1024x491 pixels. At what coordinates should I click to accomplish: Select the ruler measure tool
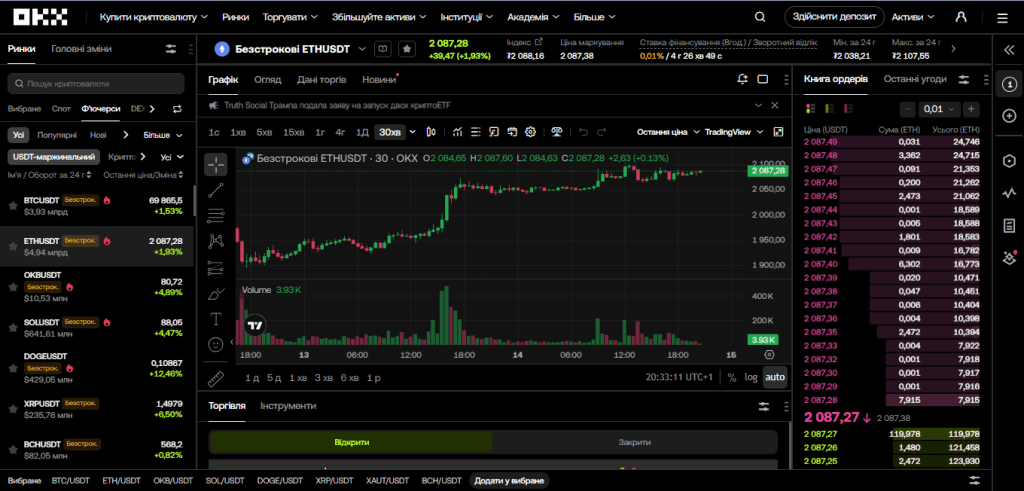[x=216, y=379]
